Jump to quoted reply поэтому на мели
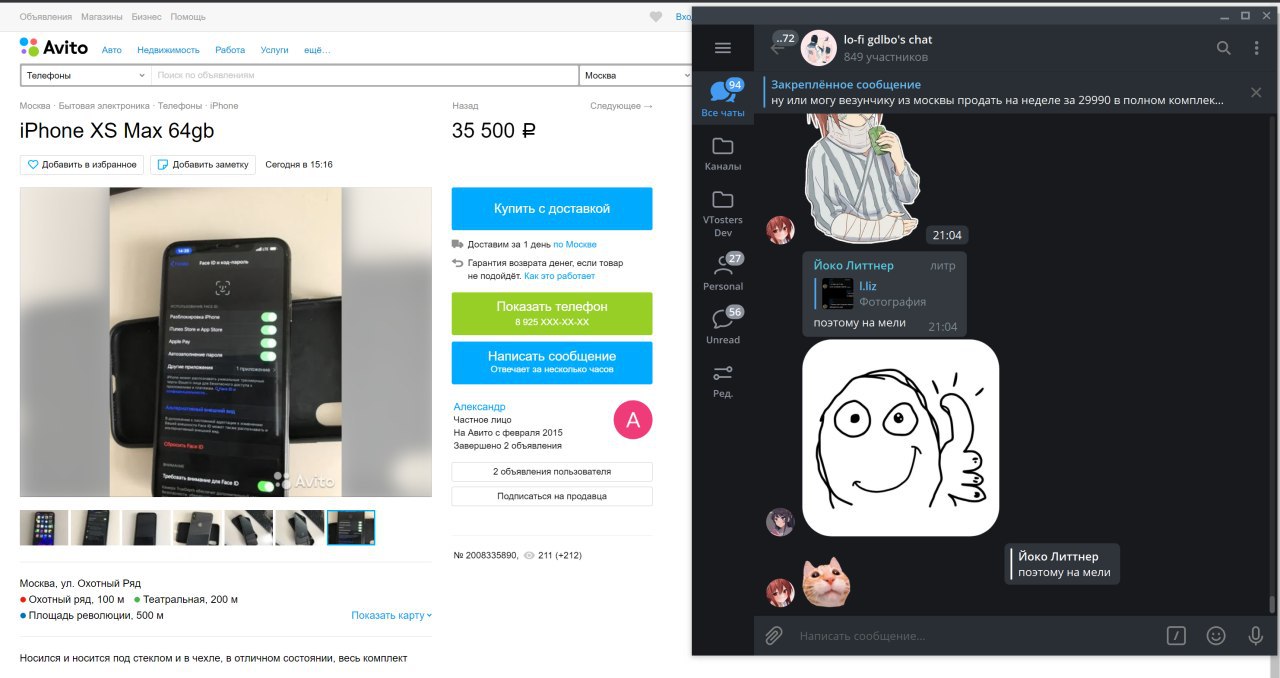The width and height of the screenshot is (1280, 678). [x=1063, y=564]
